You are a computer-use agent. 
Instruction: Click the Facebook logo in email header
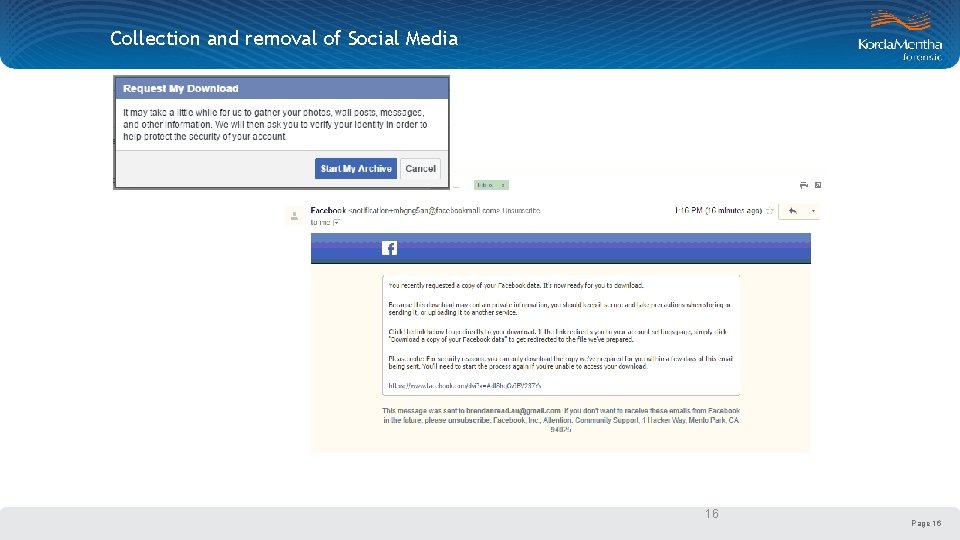tap(389, 248)
